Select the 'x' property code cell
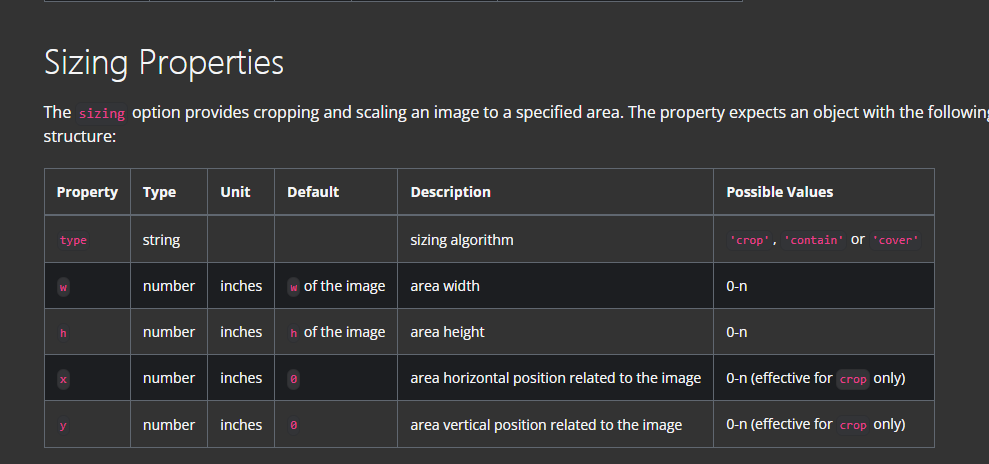 [63, 379]
